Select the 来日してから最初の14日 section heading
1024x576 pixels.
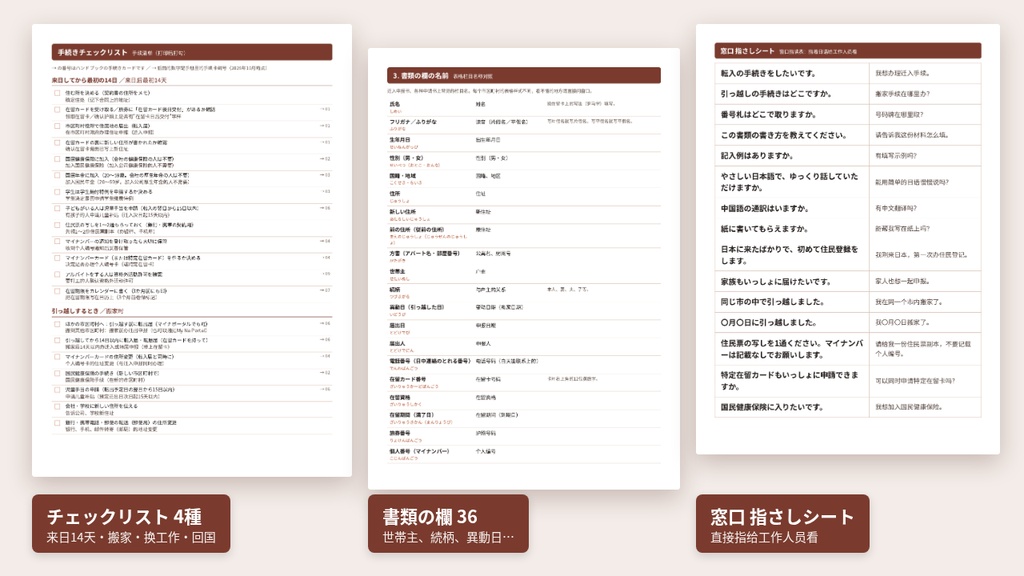(x=109, y=80)
